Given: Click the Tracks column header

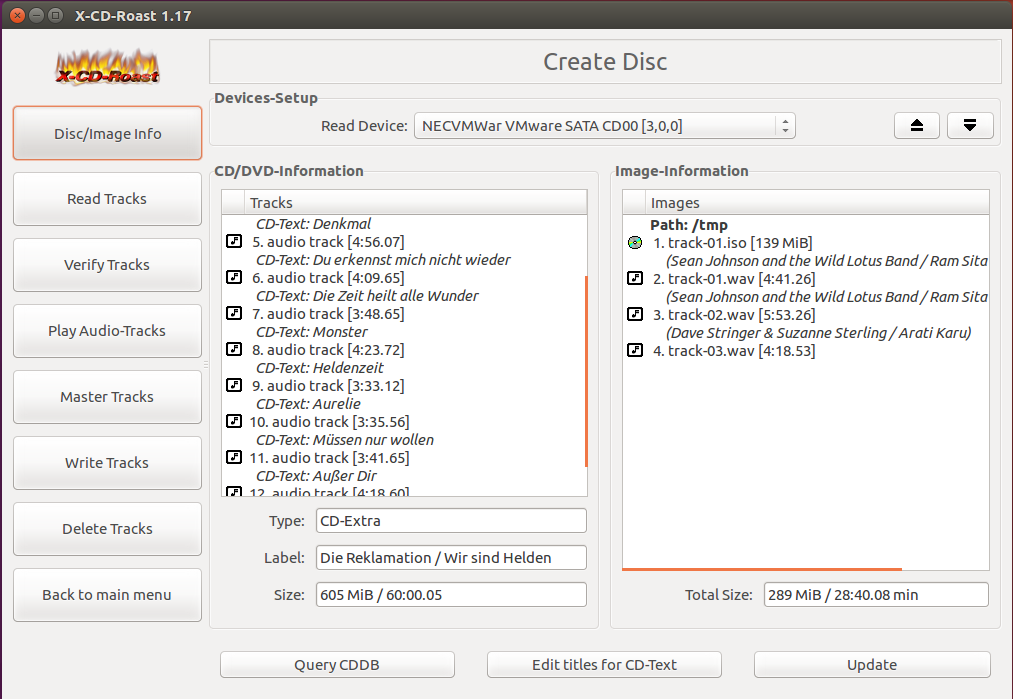Looking at the screenshot, I should pyautogui.click(x=415, y=202).
